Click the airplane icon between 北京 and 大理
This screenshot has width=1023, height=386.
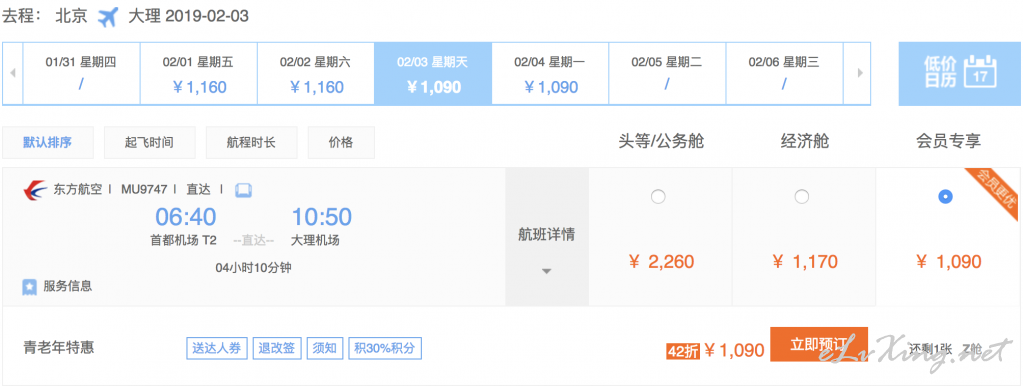[x=108, y=17]
